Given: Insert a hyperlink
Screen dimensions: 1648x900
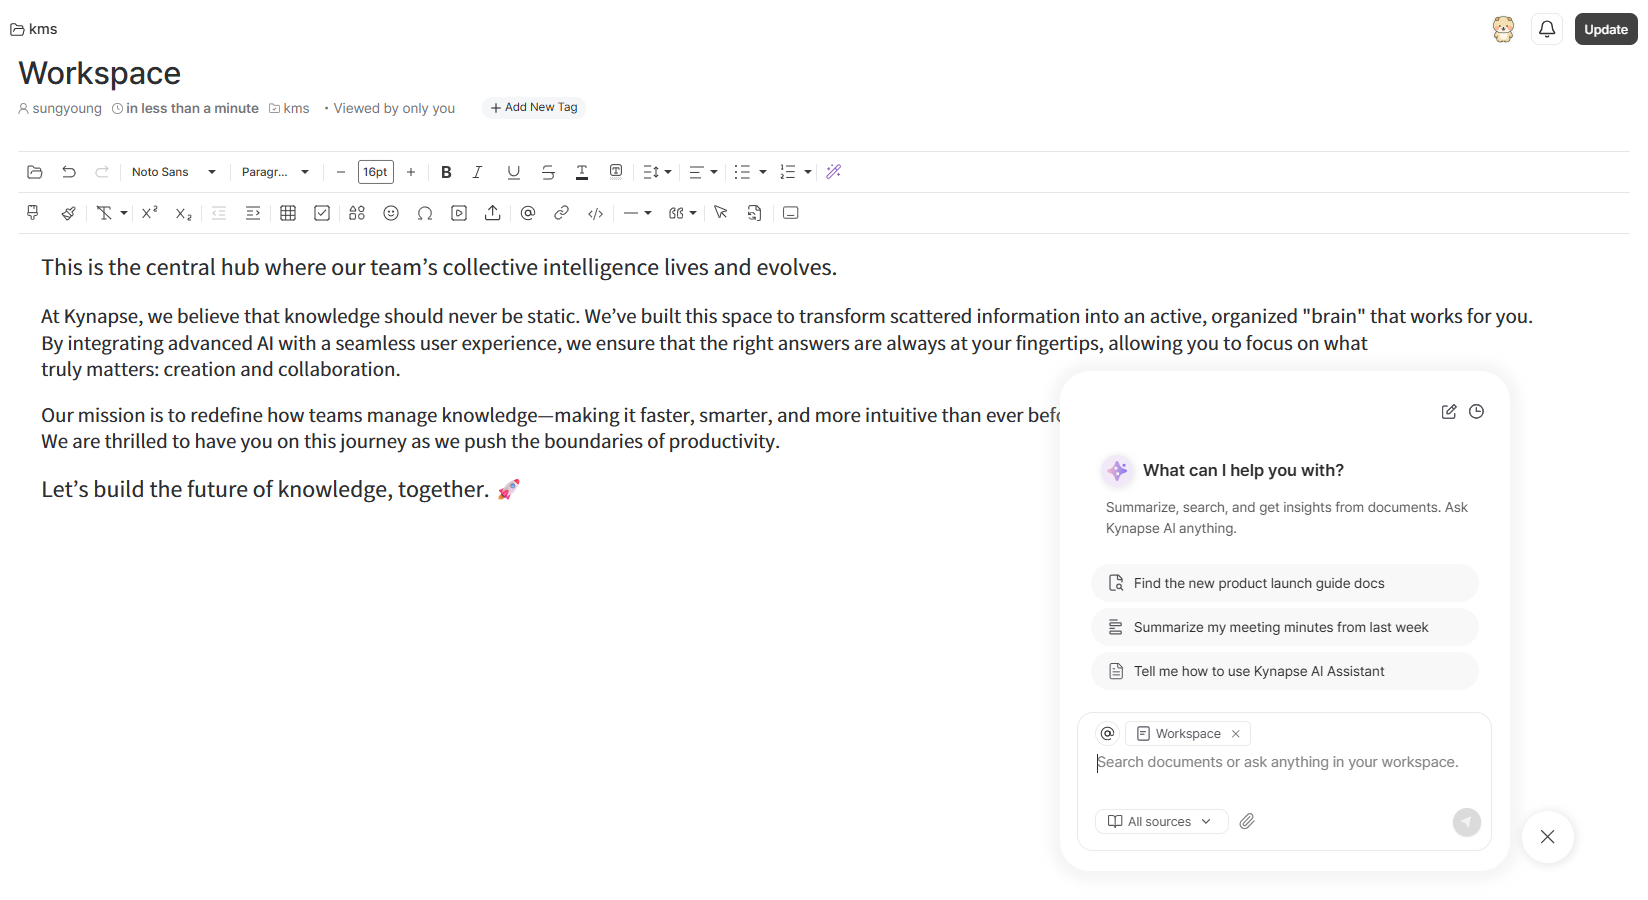Looking at the screenshot, I should point(562,213).
